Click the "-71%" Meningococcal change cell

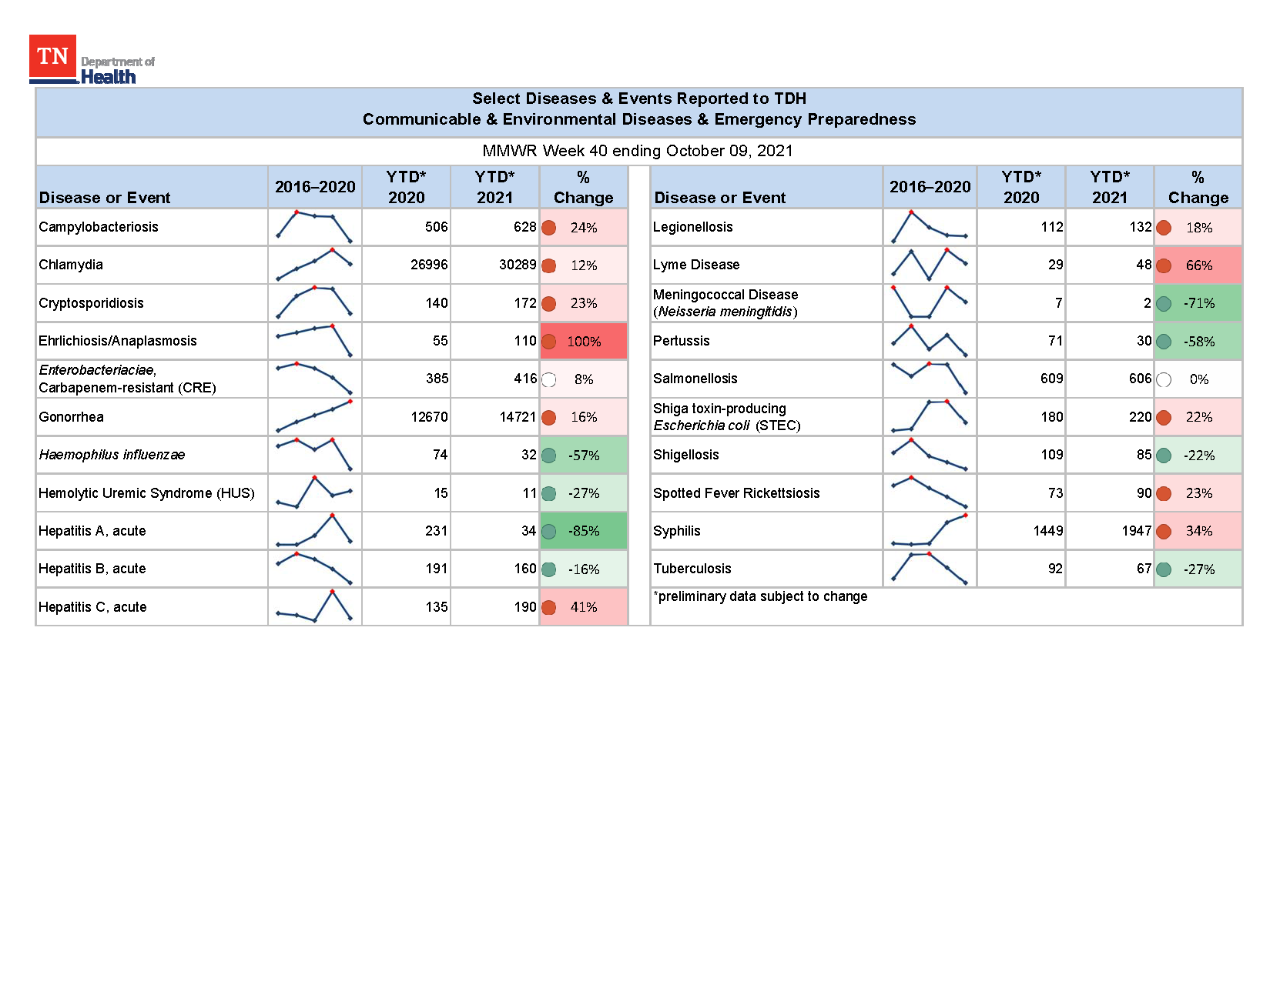coord(1199,303)
